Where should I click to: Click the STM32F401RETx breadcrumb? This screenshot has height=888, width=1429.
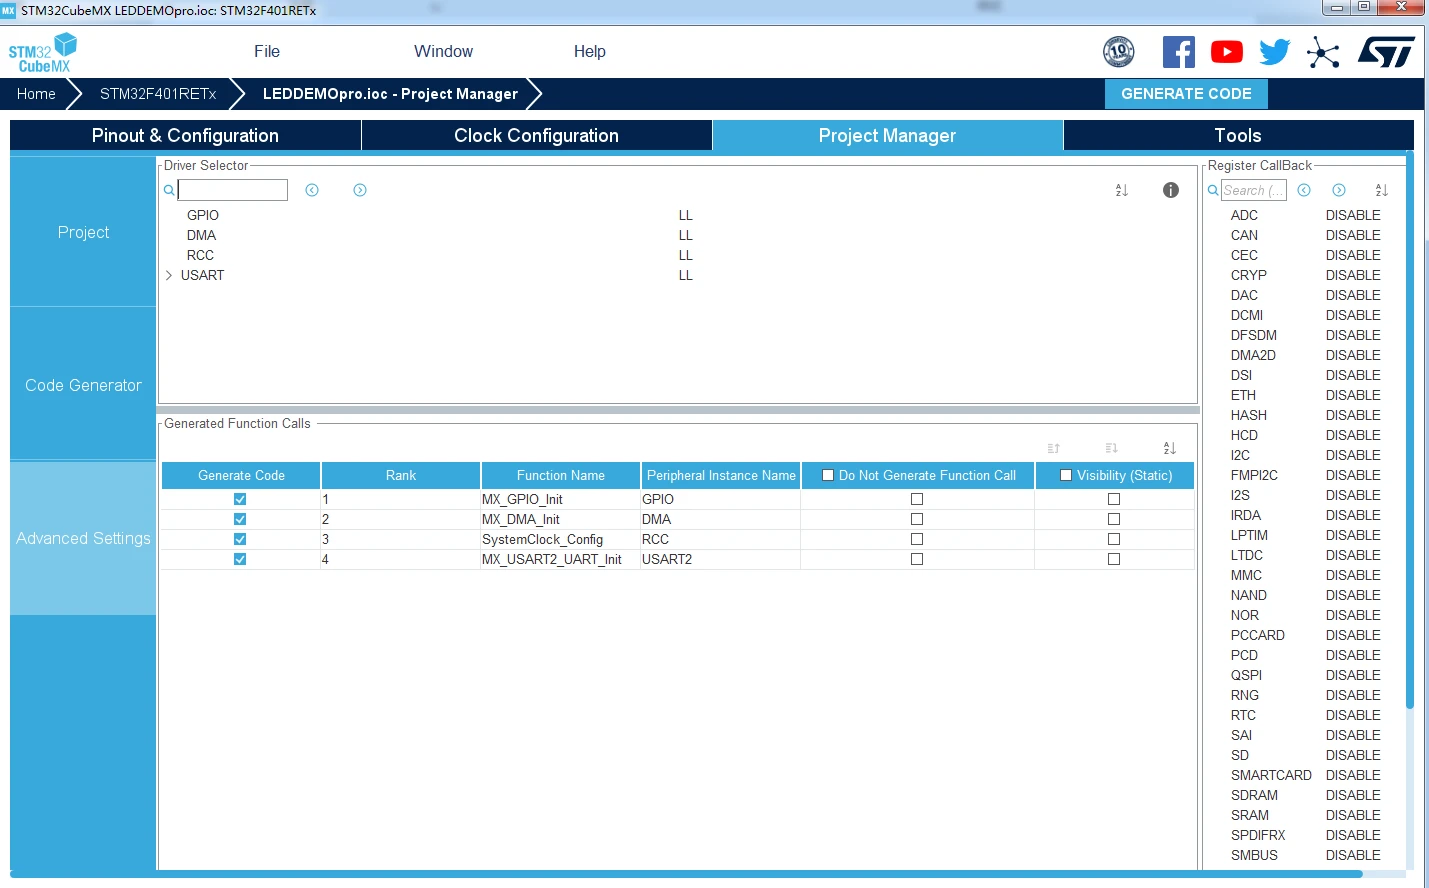(x=158, y=94)
